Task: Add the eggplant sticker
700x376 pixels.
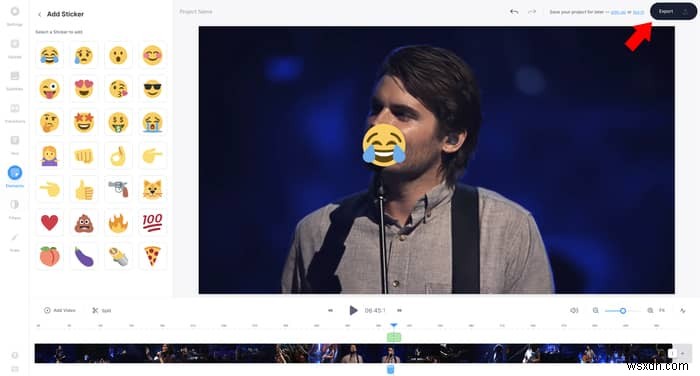Action: 83,256
